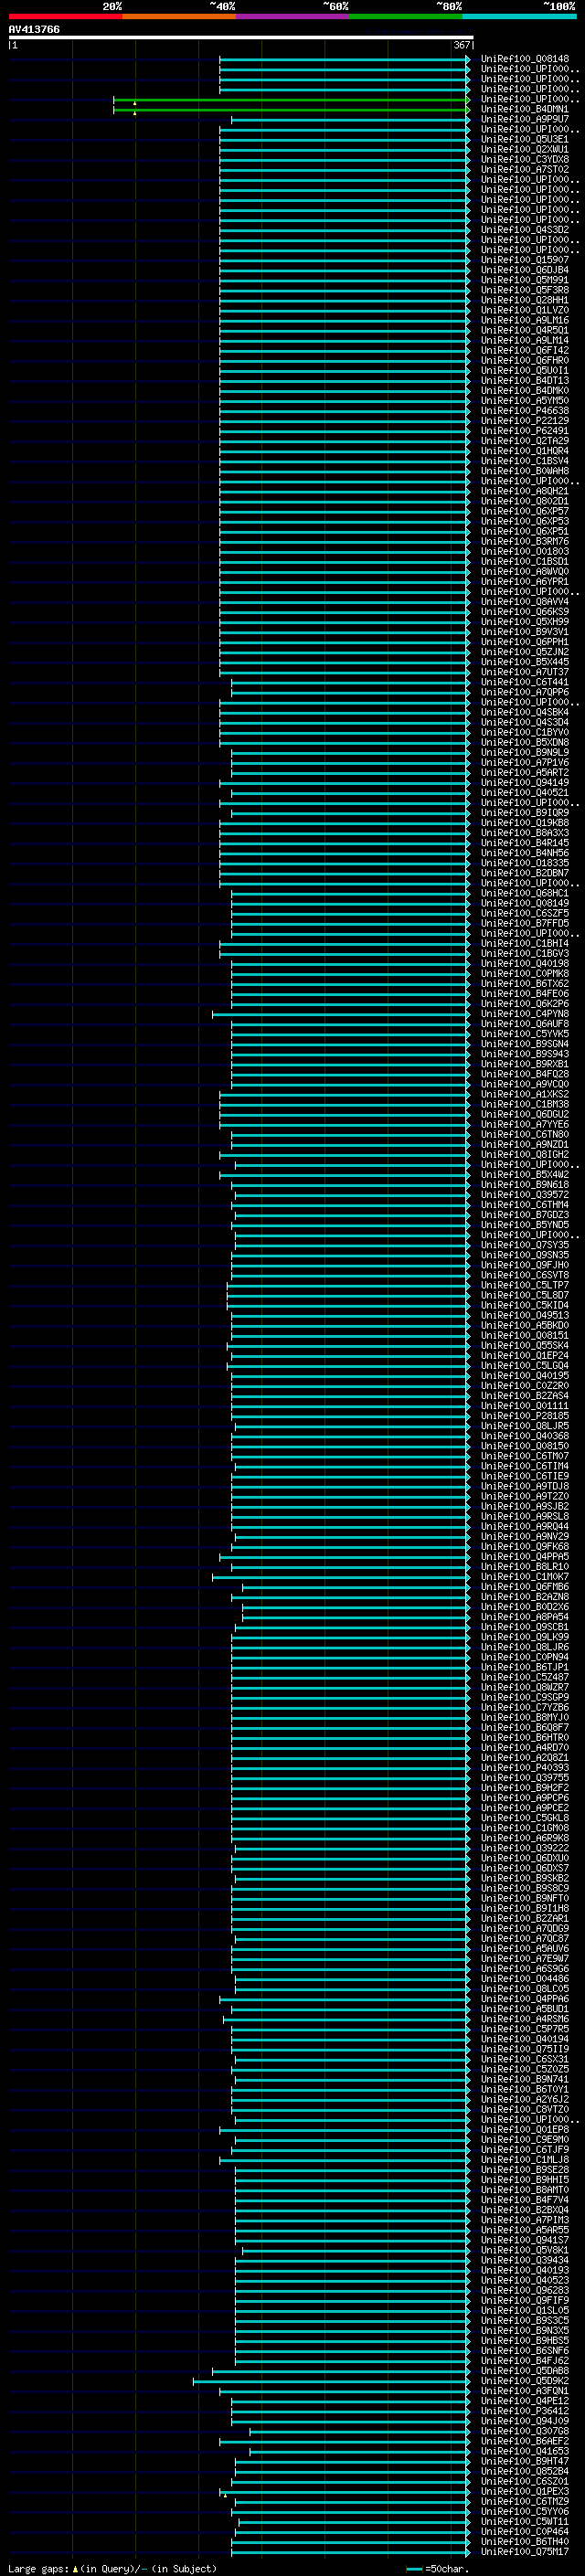
Task: Select the UniRef100_B5X4W2 label
Action: coord(525,1175)
